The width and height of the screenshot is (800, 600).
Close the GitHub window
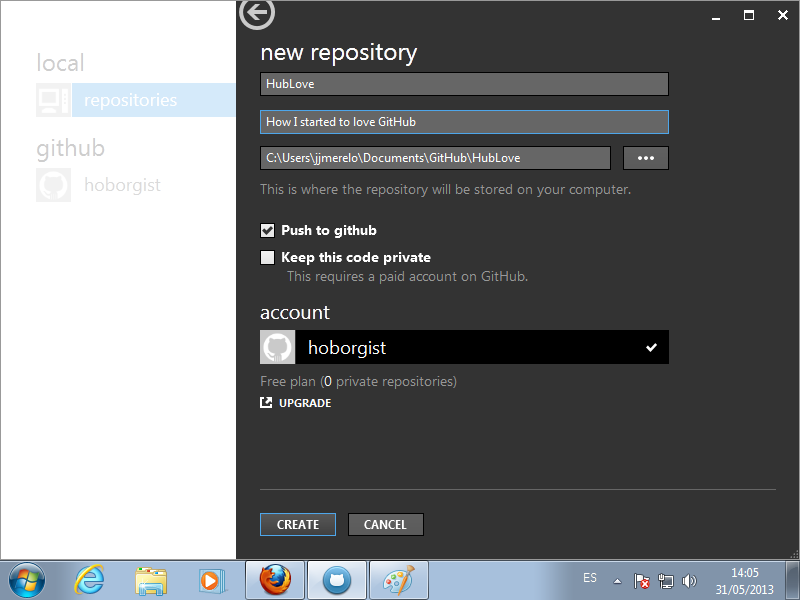[783, 15]
